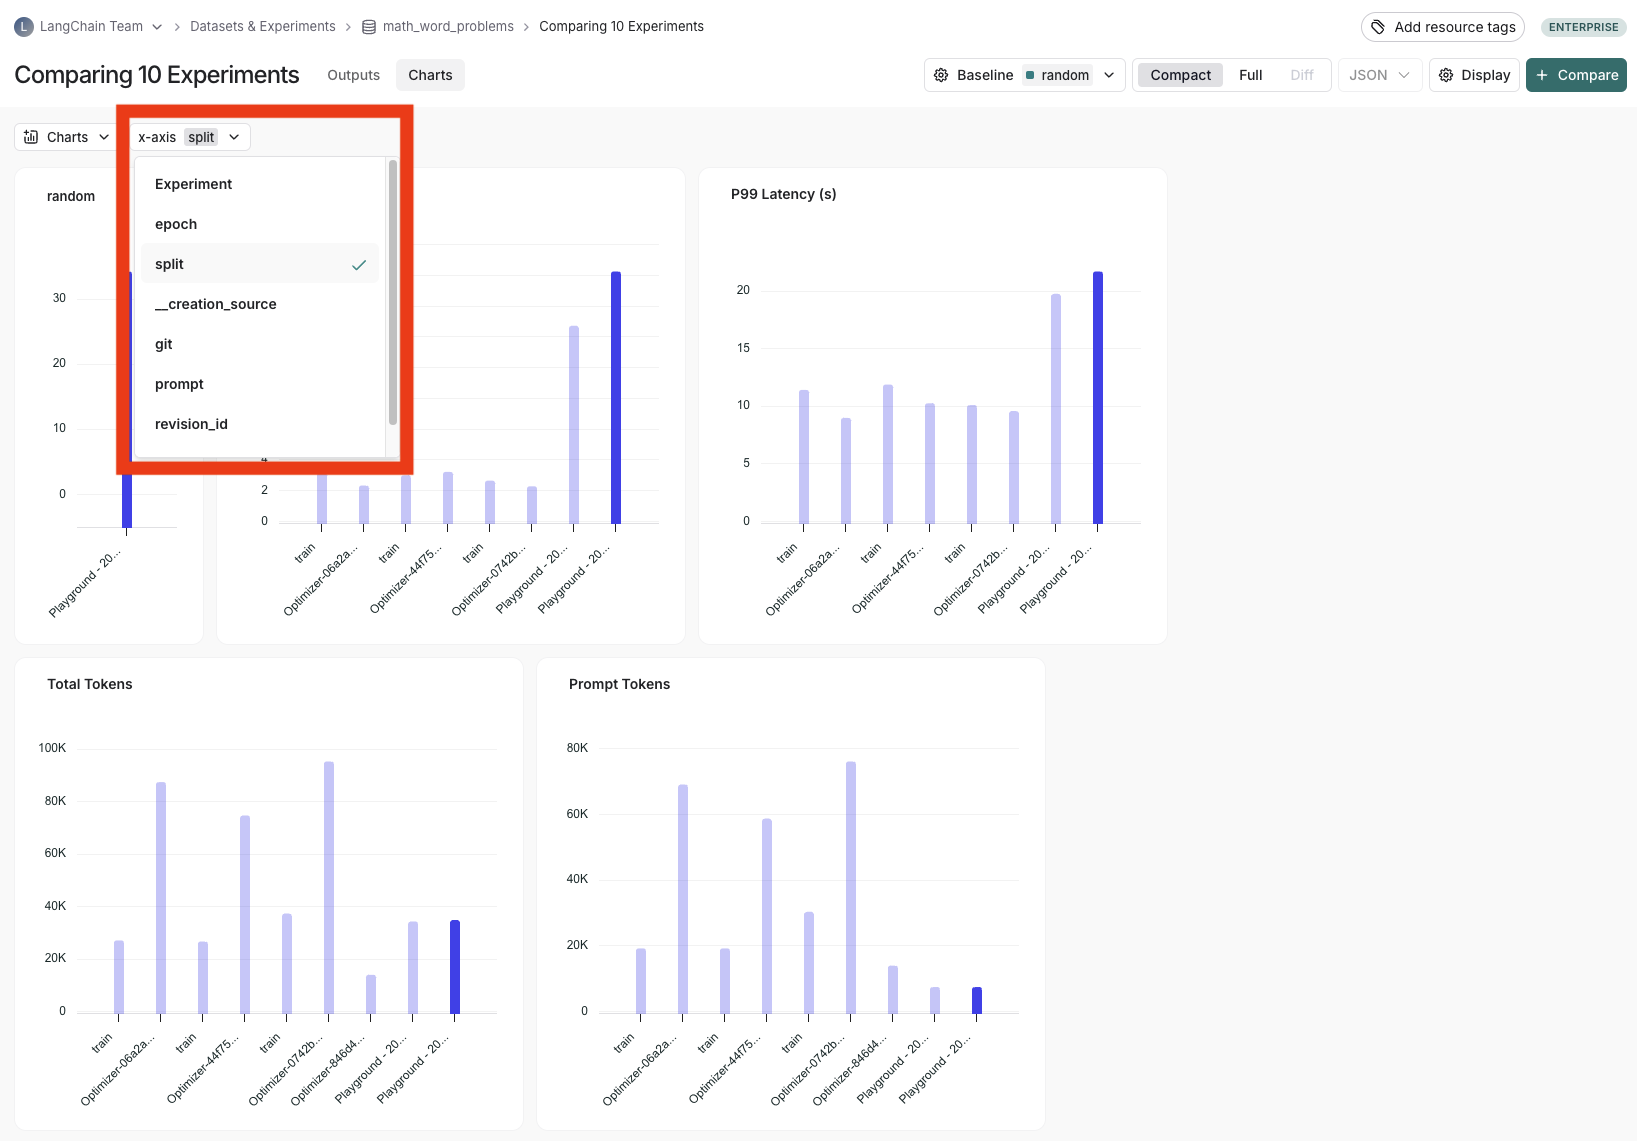Click the database icon next to math_word_problems
This screenshot has width=1637, height=1141.
coord(367,26)
